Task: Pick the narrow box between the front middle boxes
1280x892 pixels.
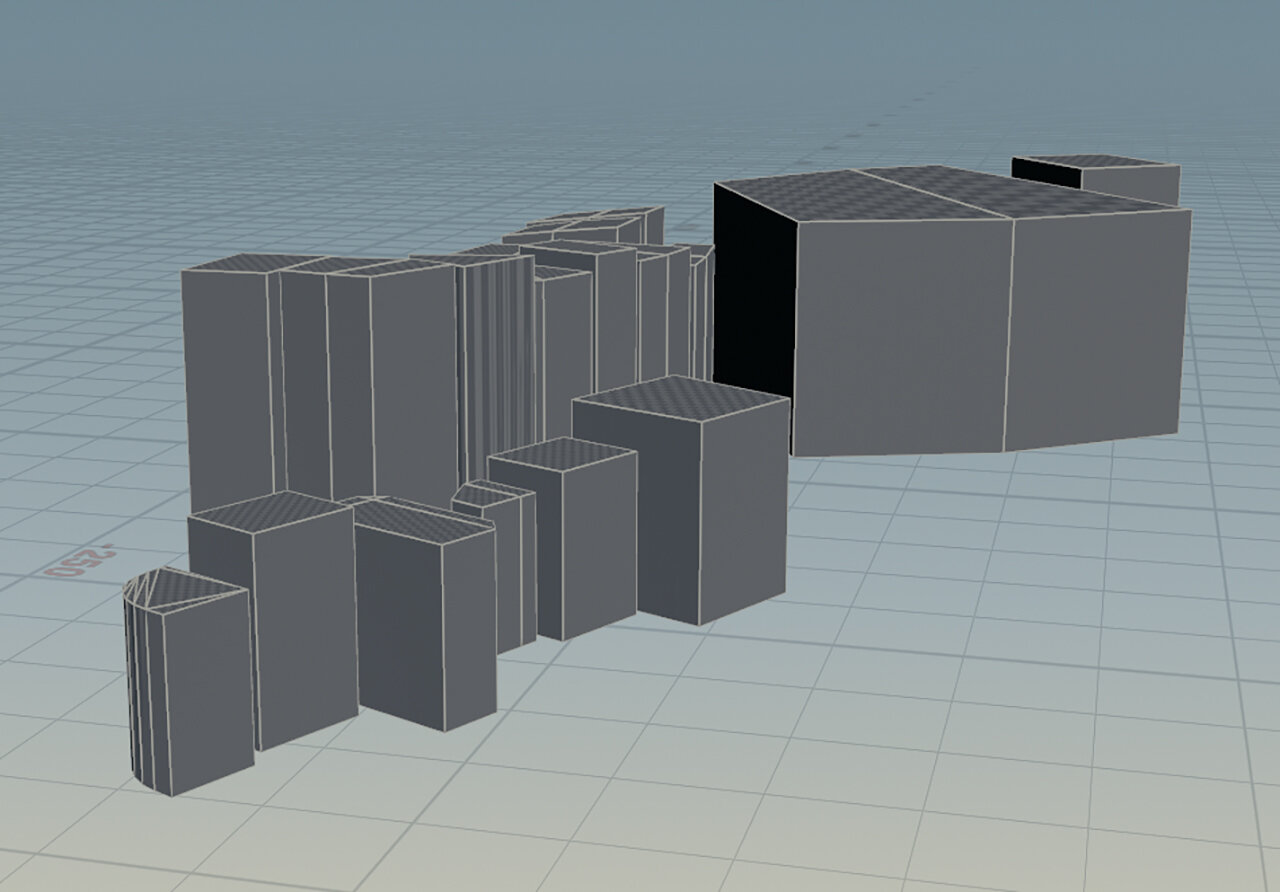Action: click(x=515, y=570)
